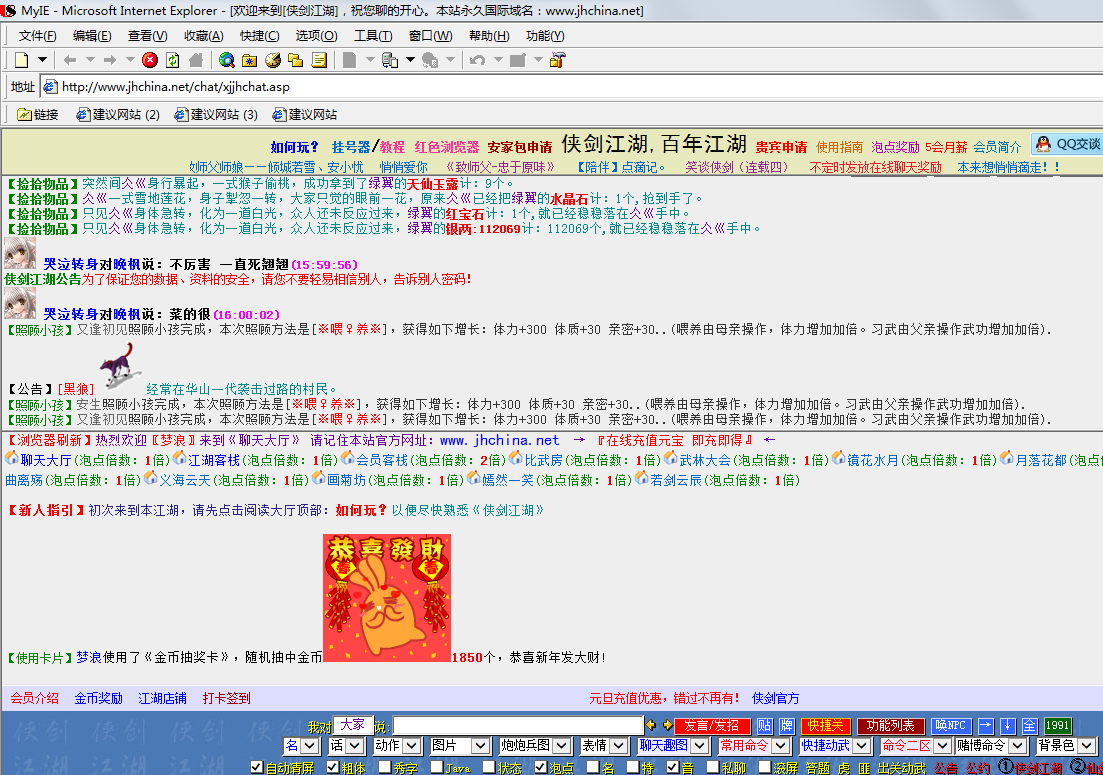The image size is (1103, 775).
Task: Click the blue right-arrow button near 唤NPC
Action: click(x=986, y=726)
